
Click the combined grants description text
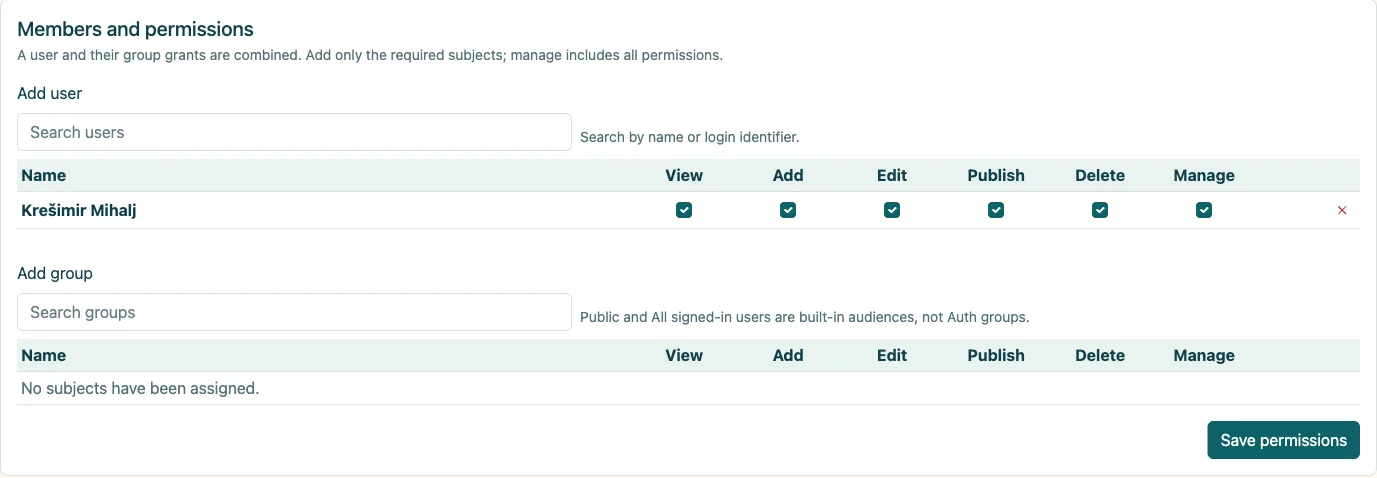370,55
